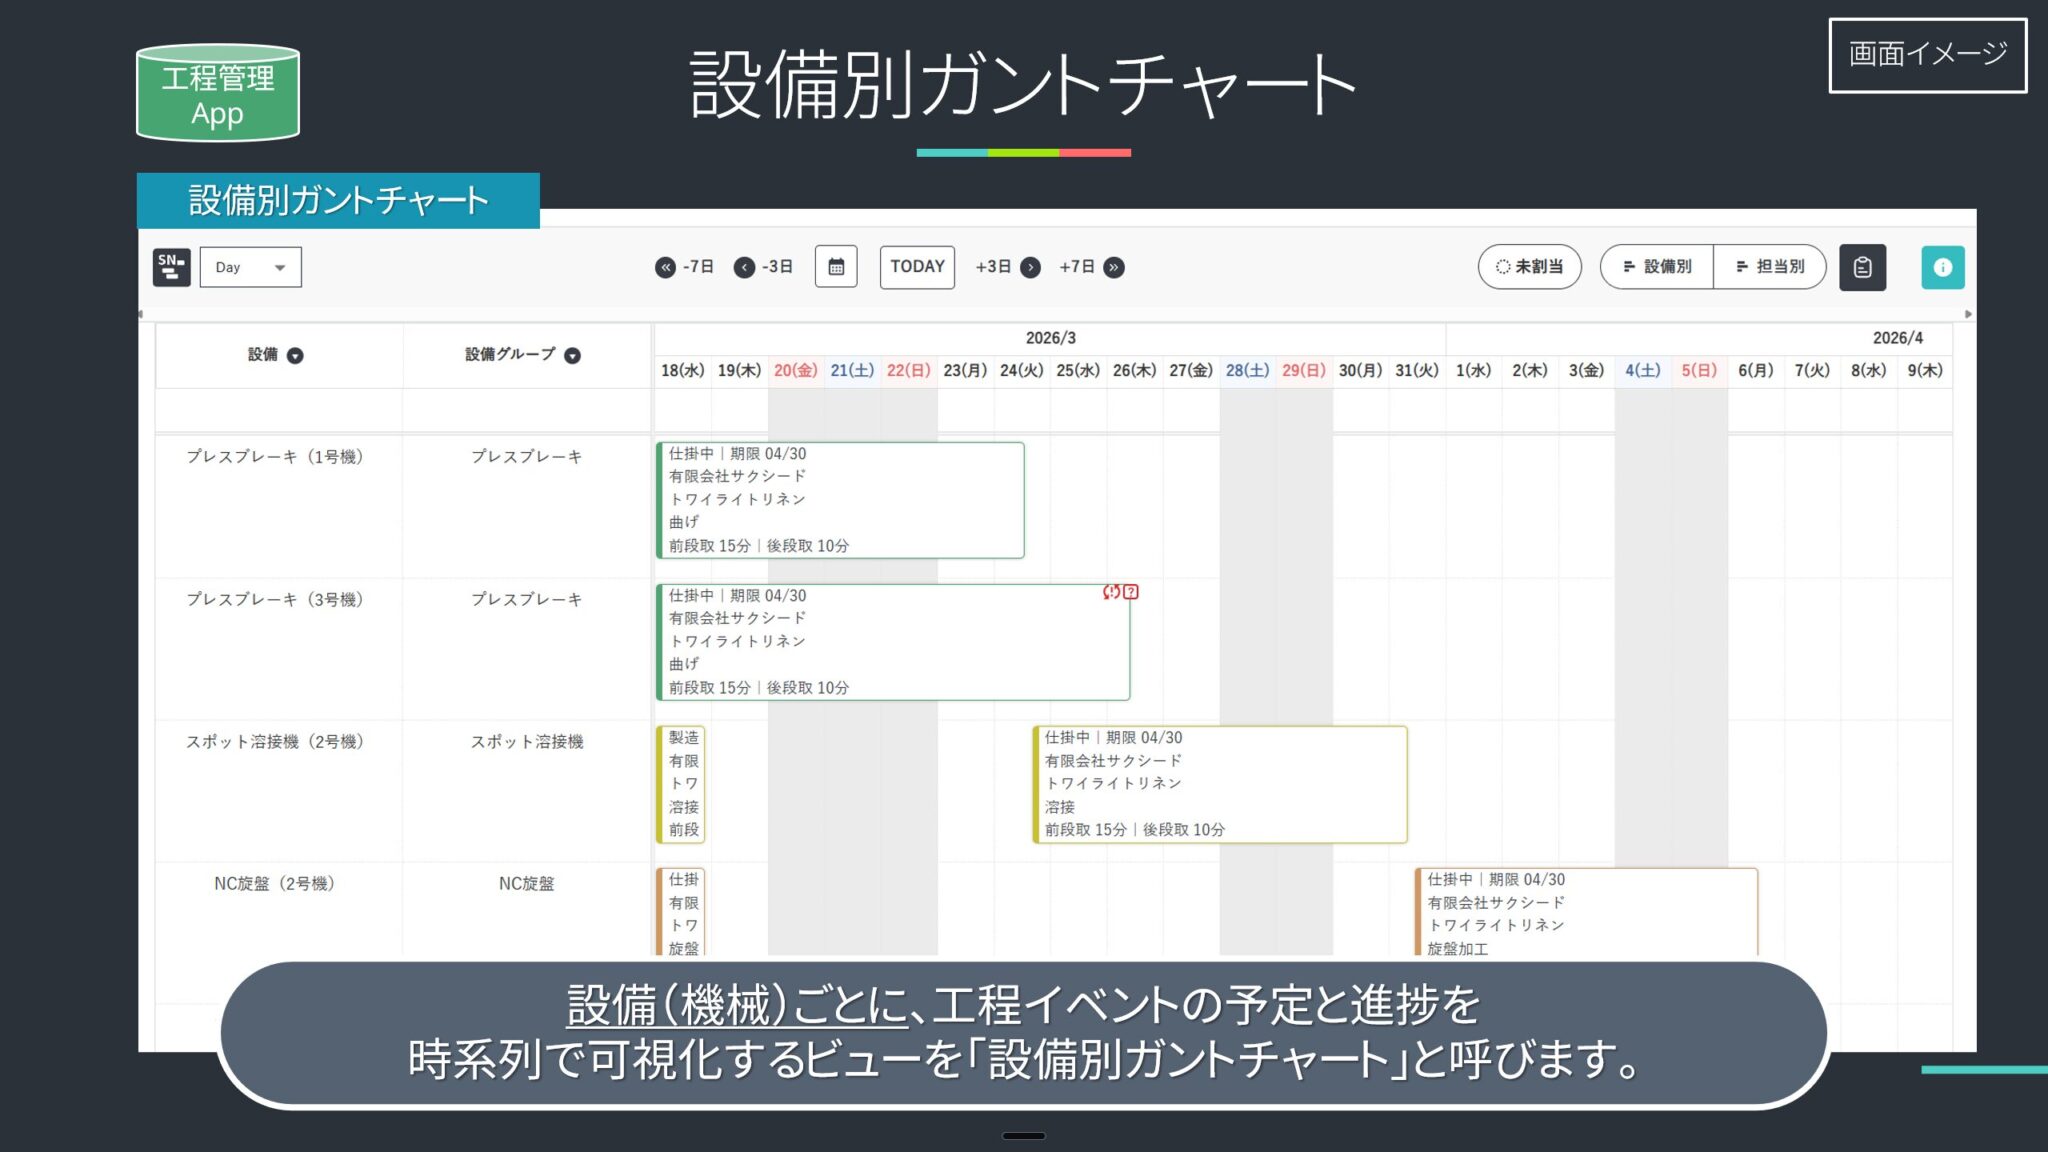The image size is (2048, 1152).
Task: Select プレスブレーキ（1号機） bending task bar
Action: (x=840, y=500)
